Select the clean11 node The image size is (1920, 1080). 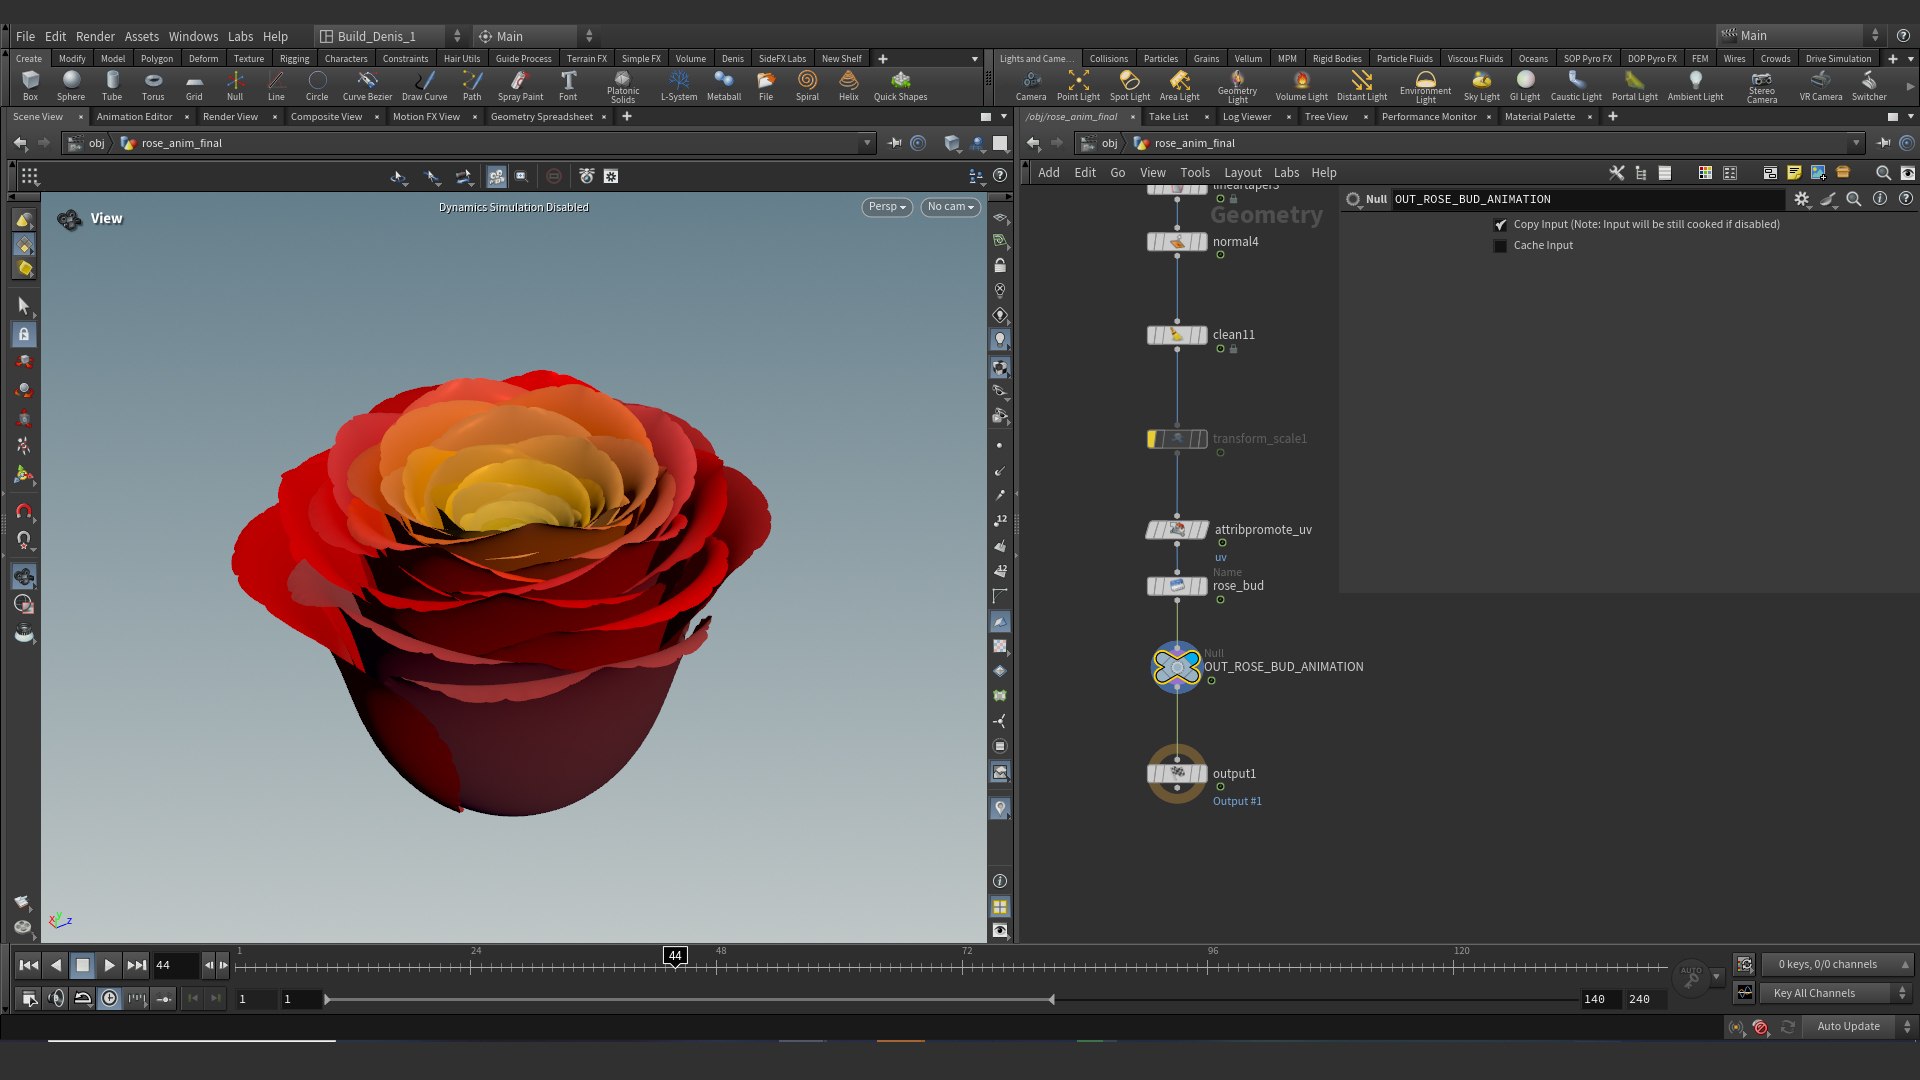pos(1177,335)
